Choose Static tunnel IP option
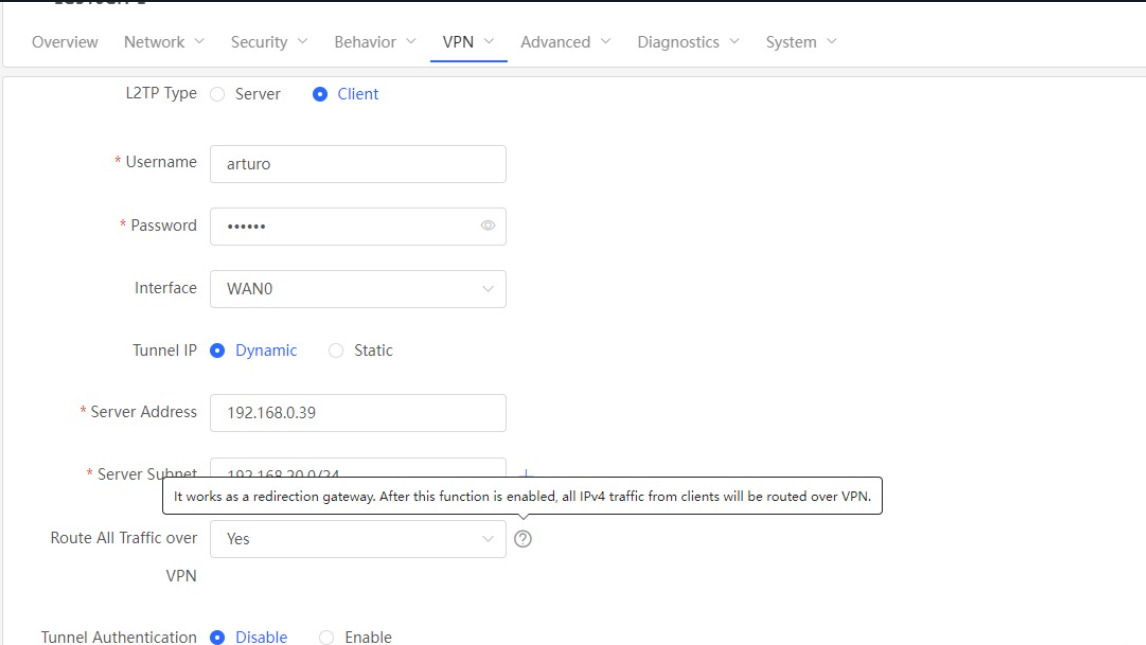 pyautogui.click(x=336, y=351)
